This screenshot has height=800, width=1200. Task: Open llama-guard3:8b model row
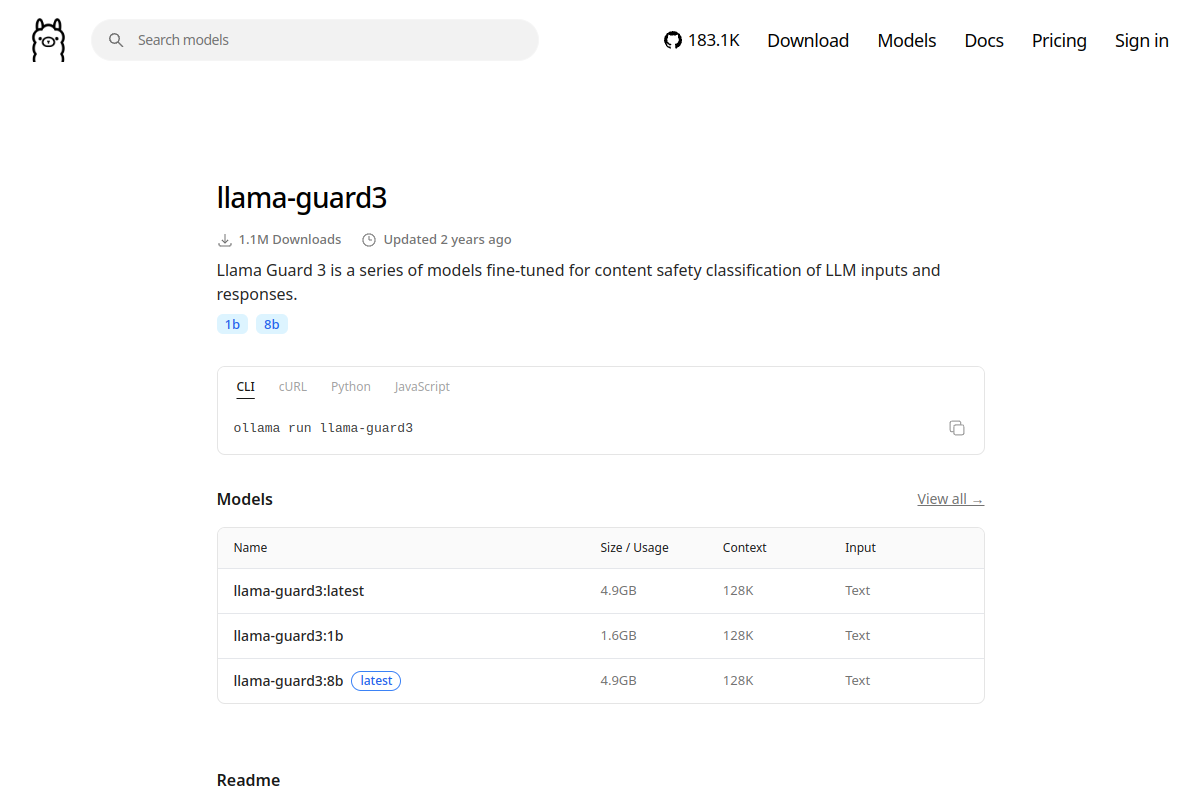pos(601,681)
